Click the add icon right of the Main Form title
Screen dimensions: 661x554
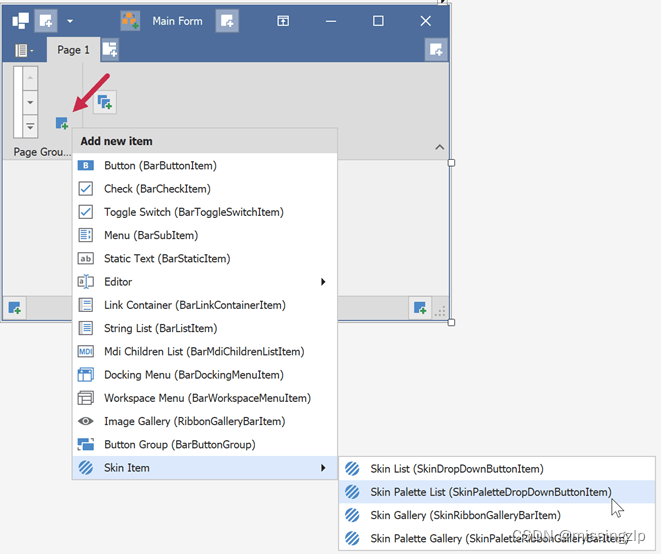[227, 20]
